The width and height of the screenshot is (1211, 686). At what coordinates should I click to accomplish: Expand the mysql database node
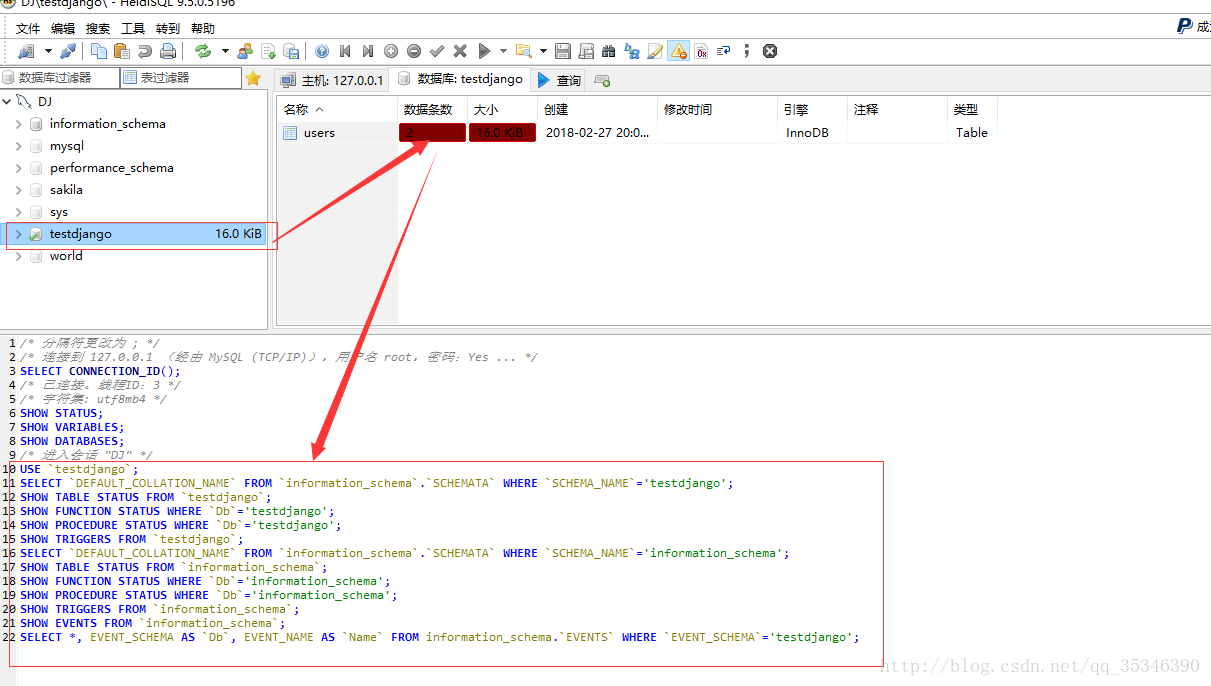pyautogui.click(x=18, y=146)
